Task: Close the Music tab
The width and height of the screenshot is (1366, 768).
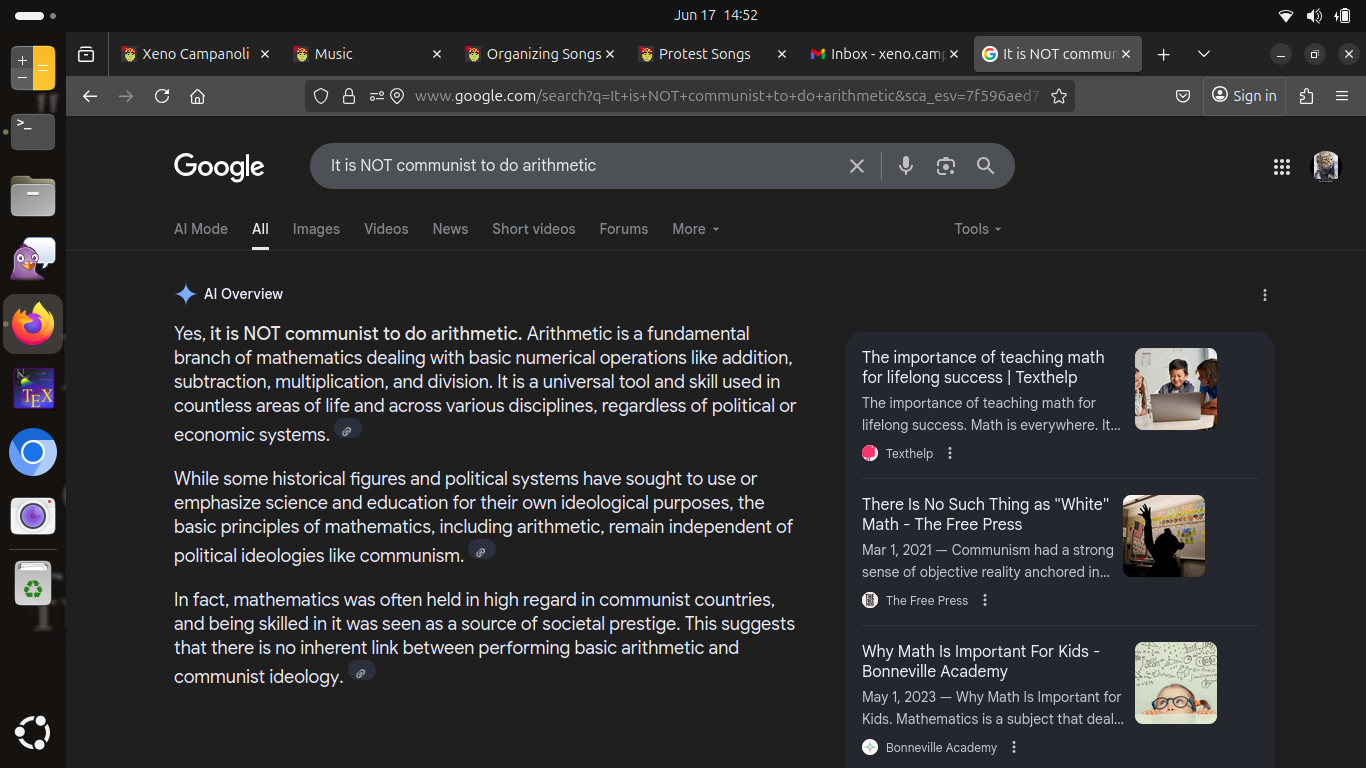Action: tap(437, 54)
